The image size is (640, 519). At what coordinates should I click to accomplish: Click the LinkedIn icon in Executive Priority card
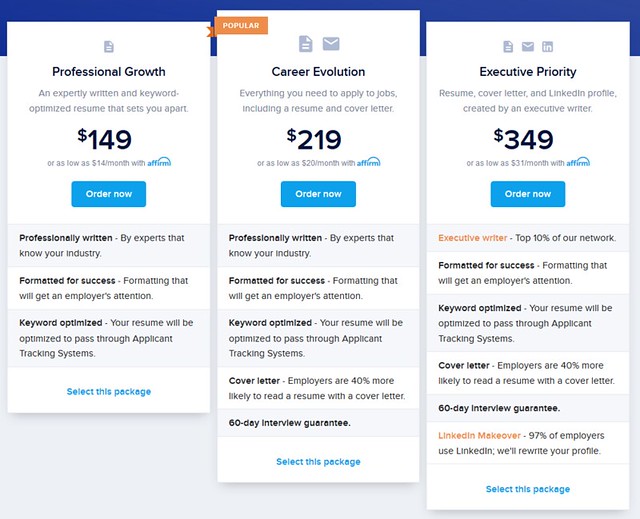coord(547,47)
